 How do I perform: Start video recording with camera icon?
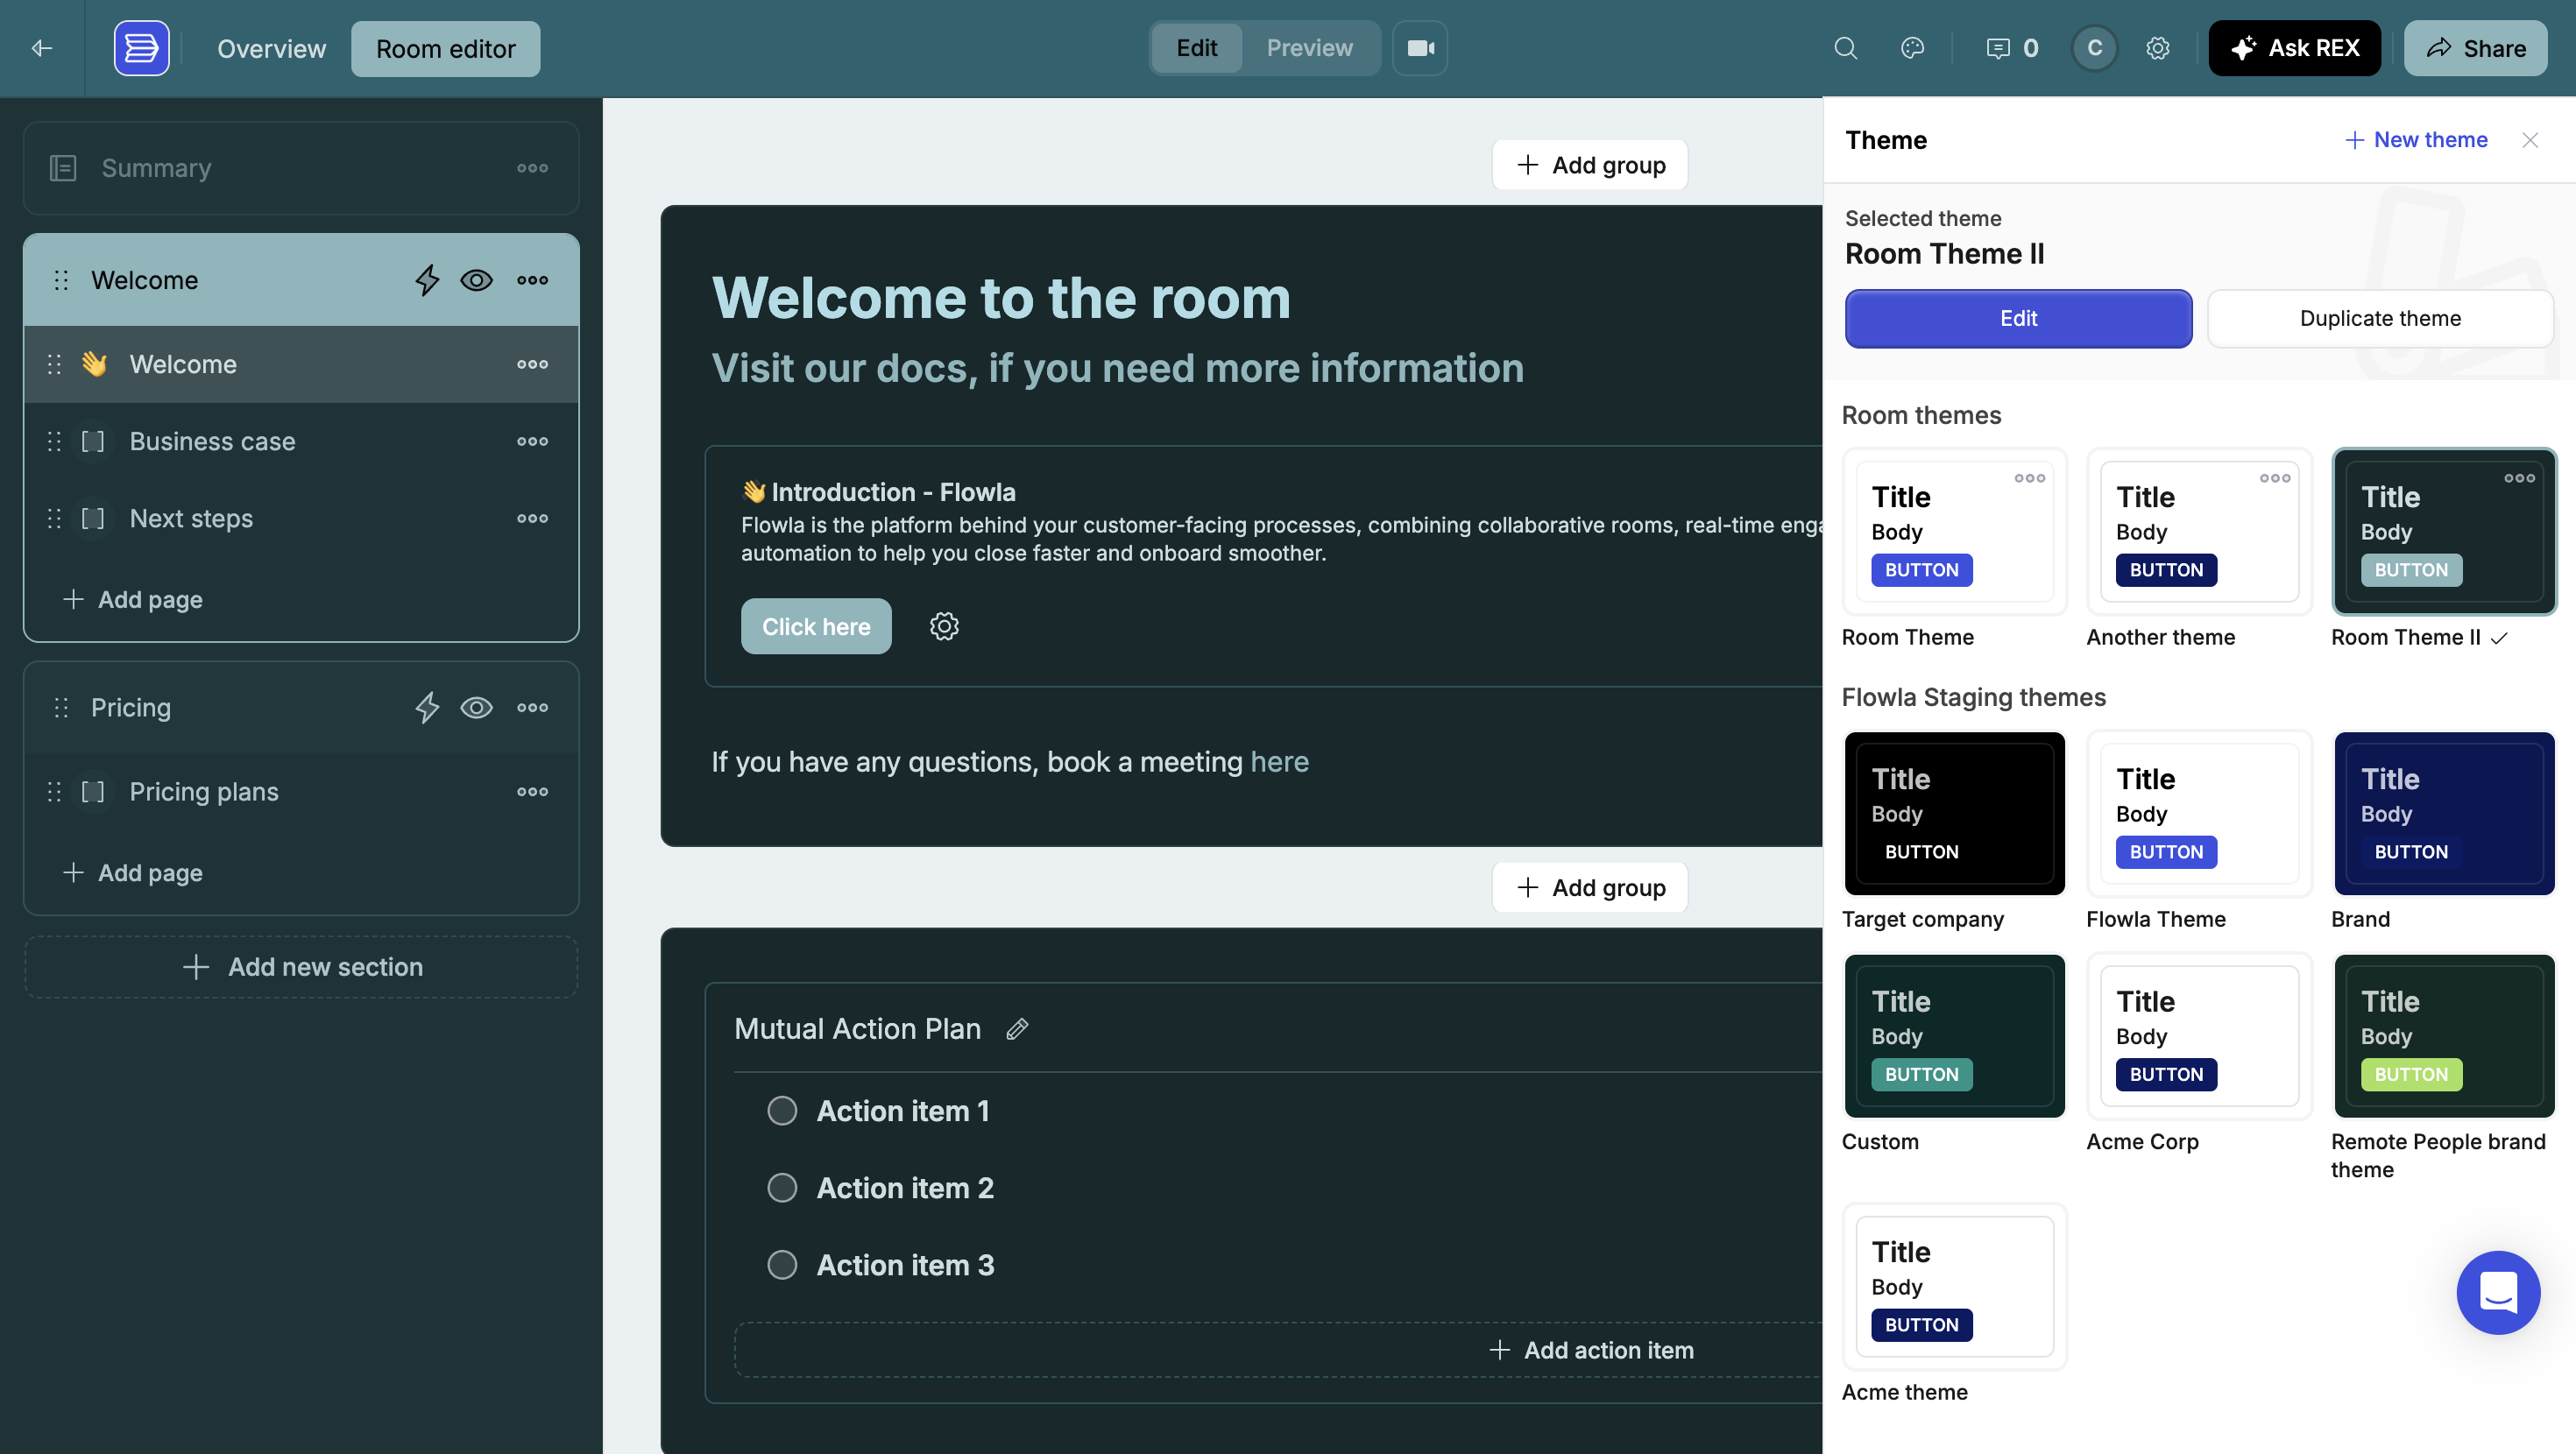1420,48
